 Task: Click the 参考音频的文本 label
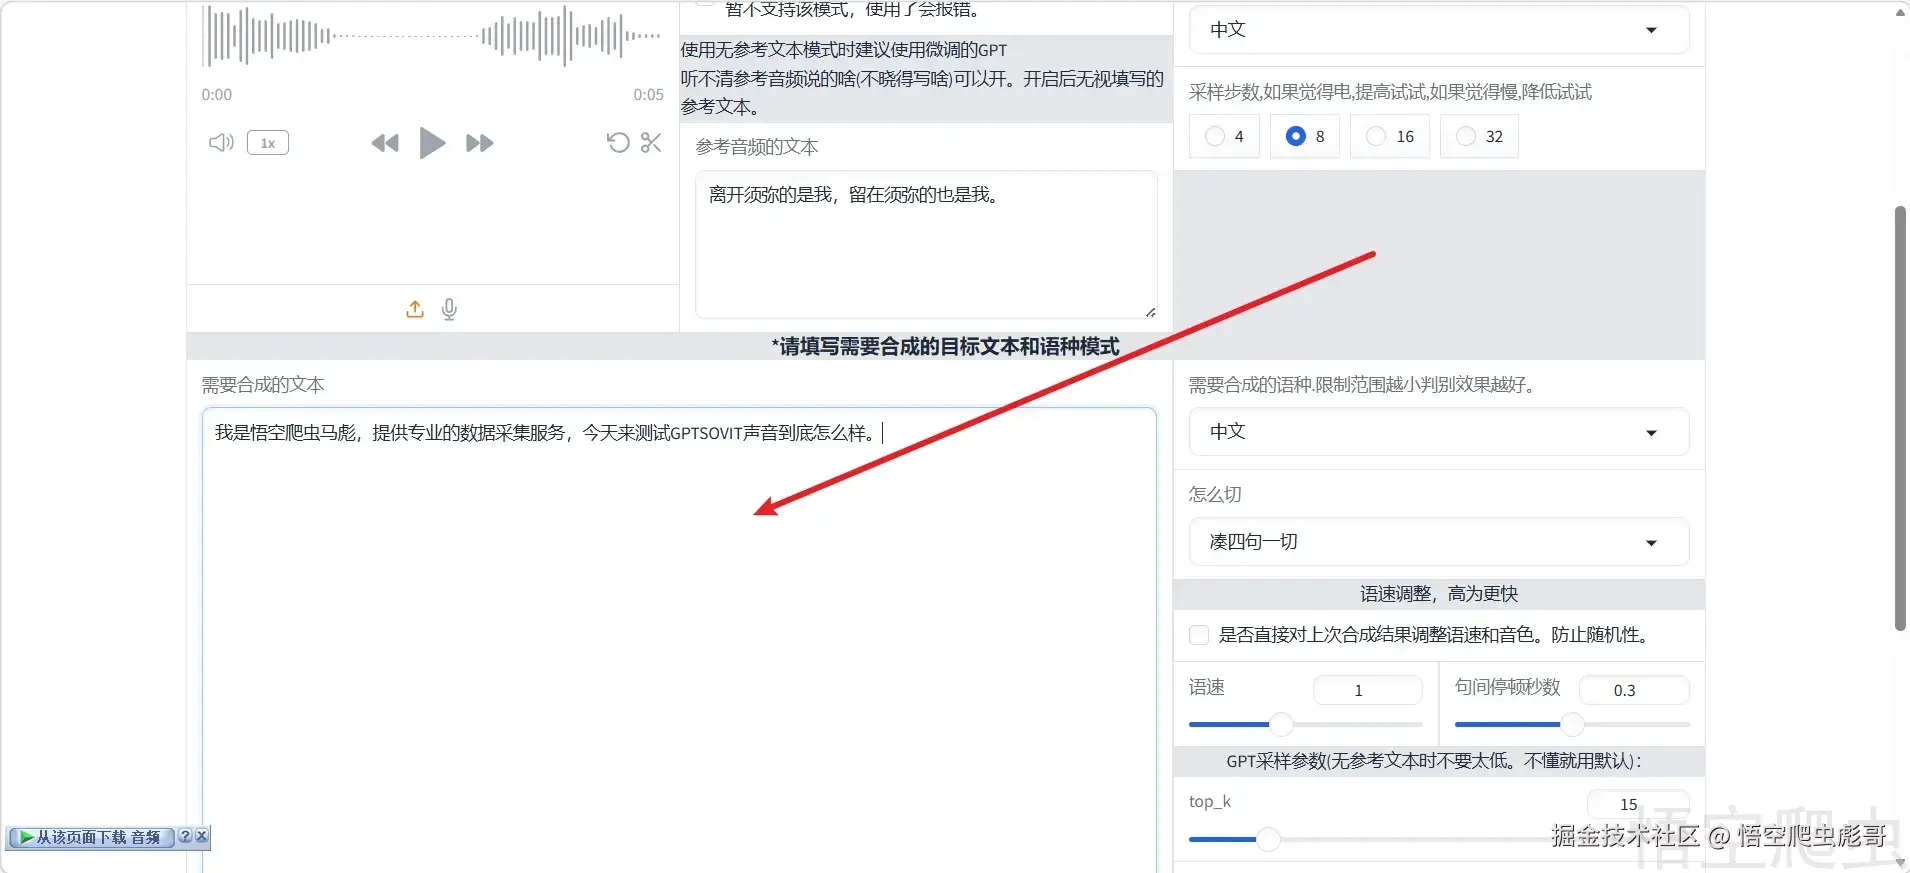[757, 147]
